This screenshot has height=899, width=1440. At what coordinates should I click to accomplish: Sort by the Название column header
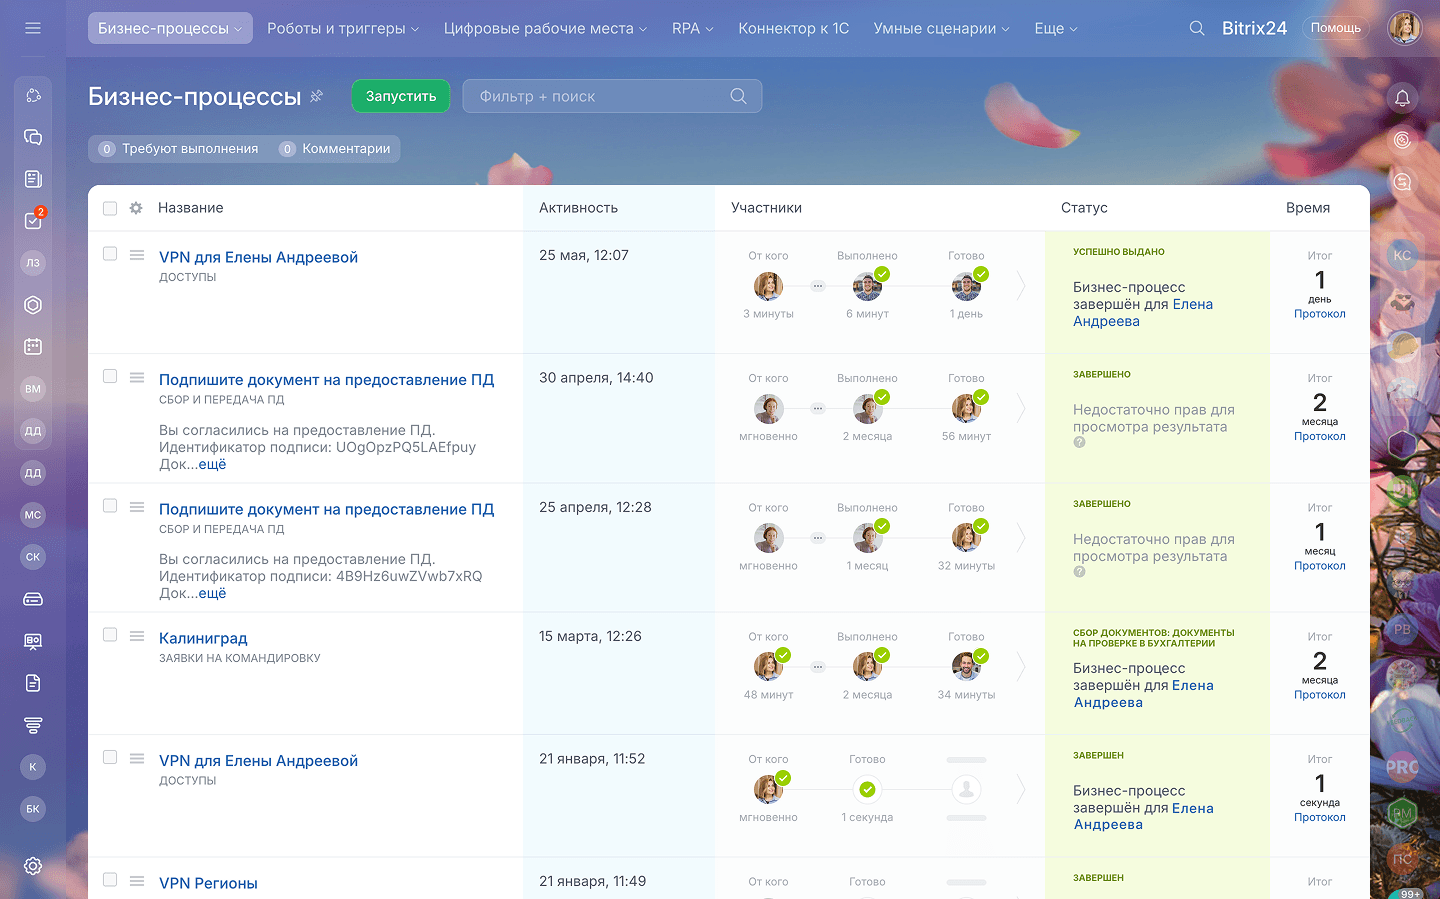pyautogui.click(x=191, y=208)
